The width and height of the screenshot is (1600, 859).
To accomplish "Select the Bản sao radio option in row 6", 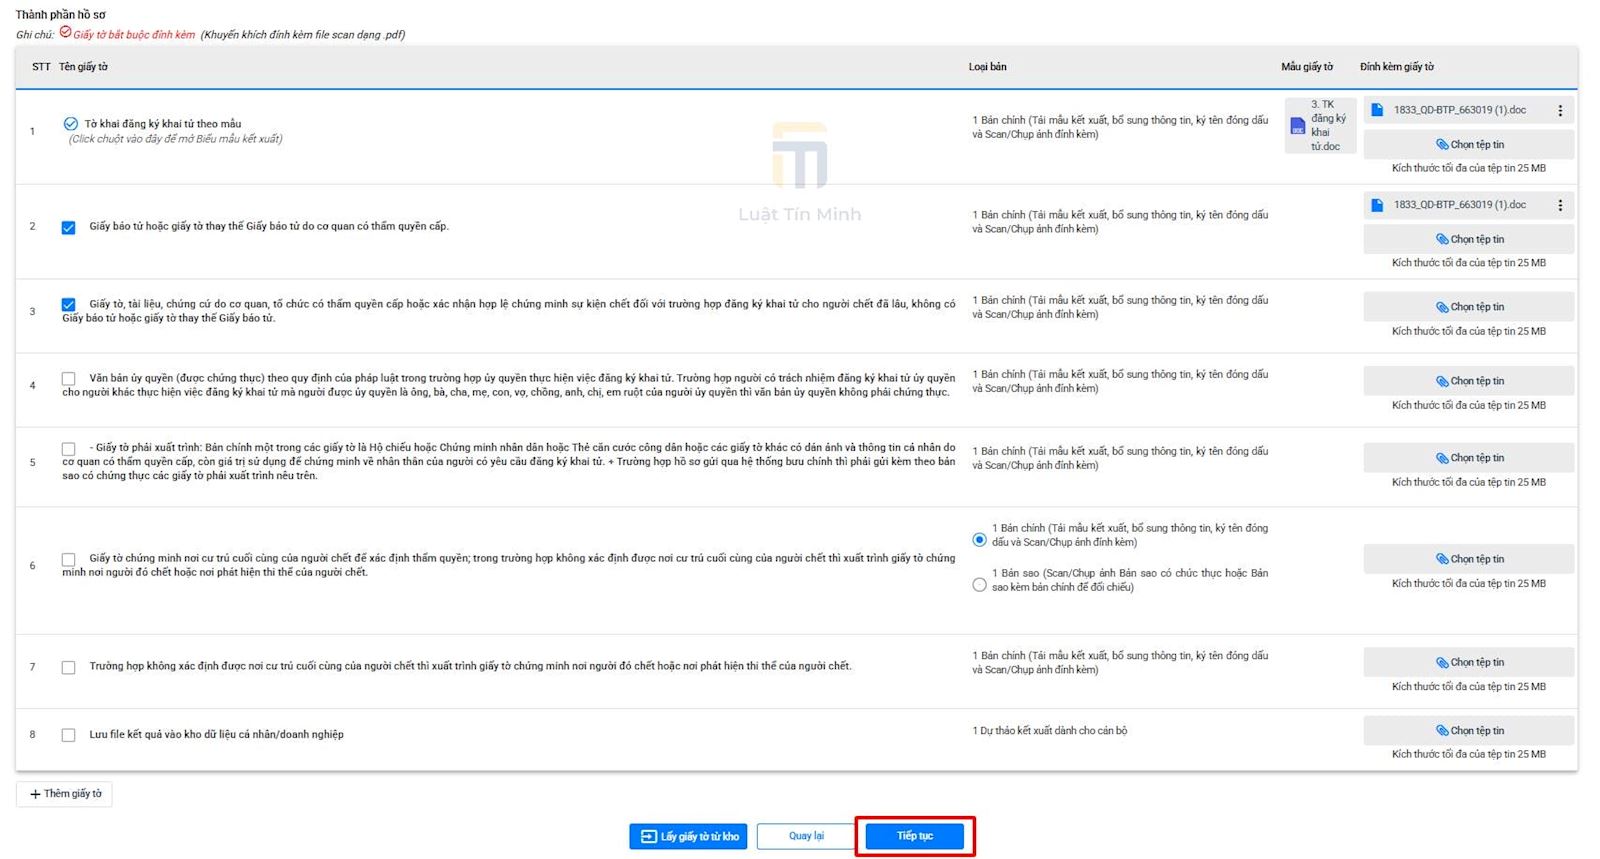I will click(979, 585).
